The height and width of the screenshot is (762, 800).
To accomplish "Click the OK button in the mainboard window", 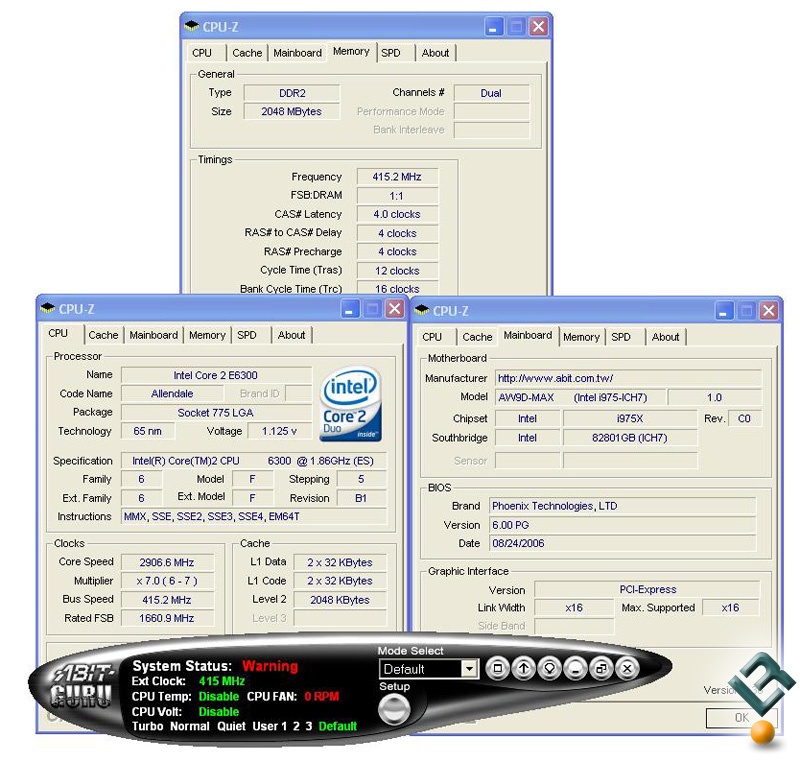I will (x=741, y=718).
